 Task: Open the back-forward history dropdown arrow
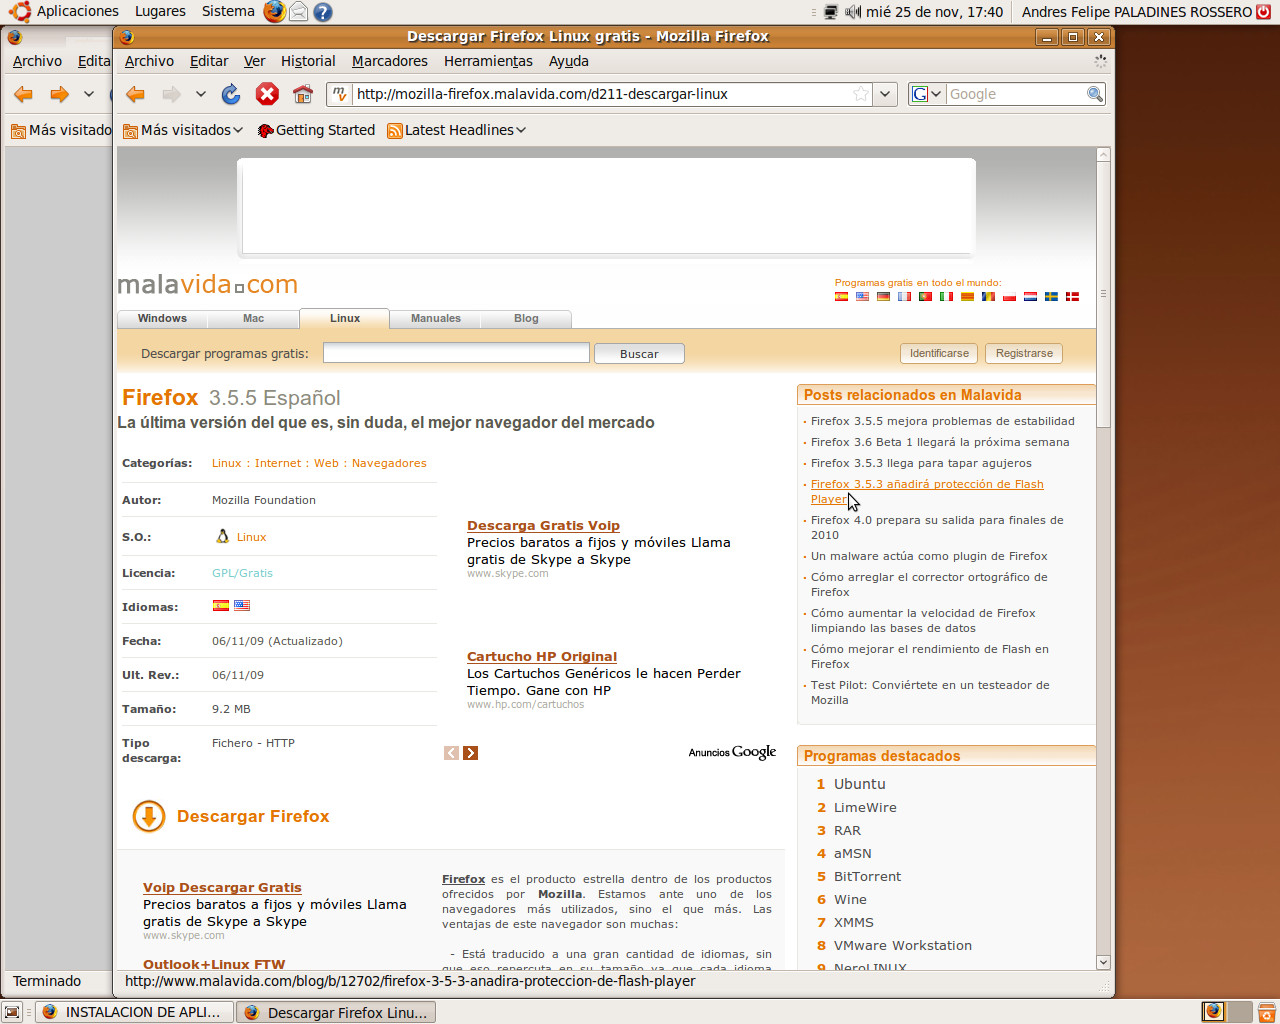coord(201,94)
